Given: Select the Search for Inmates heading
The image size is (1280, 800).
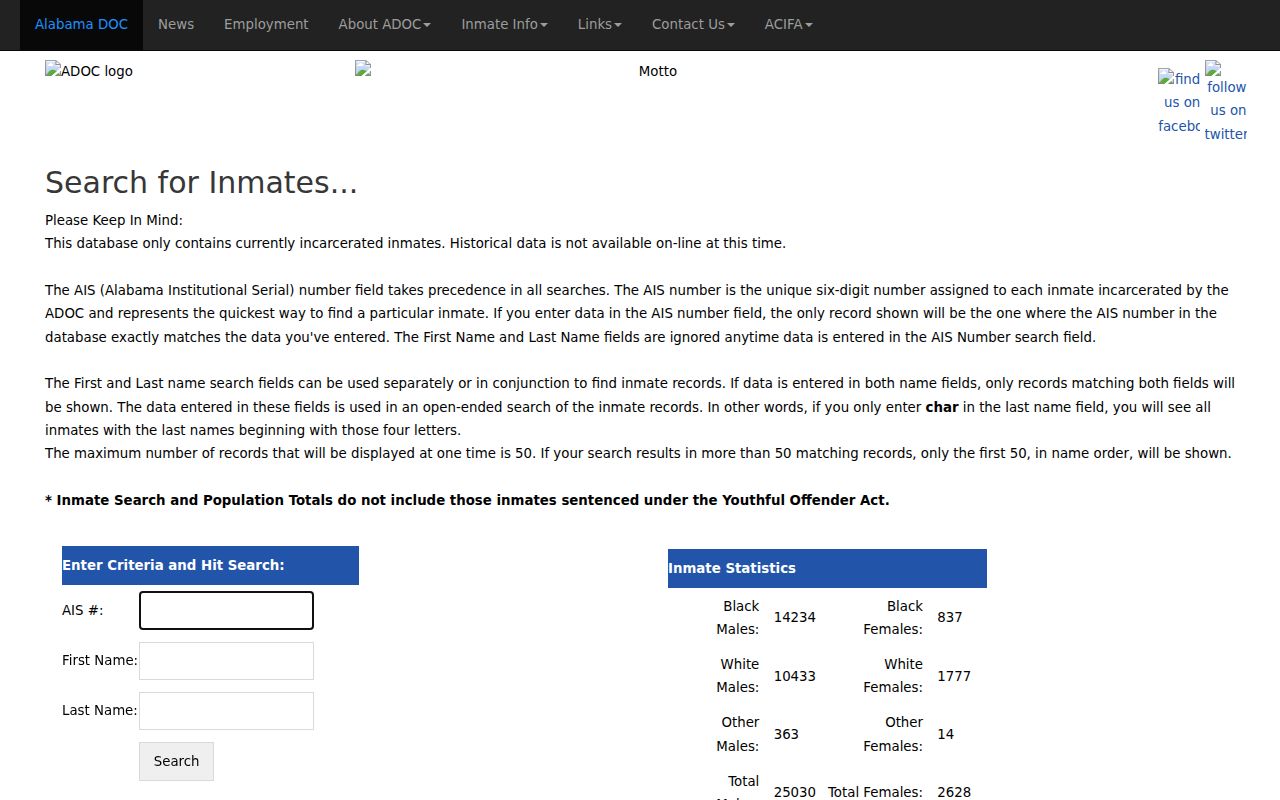Looking at the screenshot, I should pos(201,182).
